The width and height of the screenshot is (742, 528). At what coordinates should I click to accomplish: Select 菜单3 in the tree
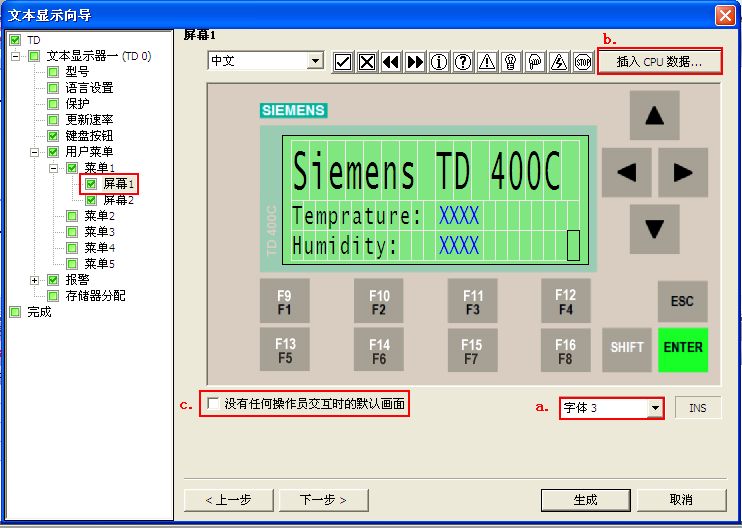[100, 232]
